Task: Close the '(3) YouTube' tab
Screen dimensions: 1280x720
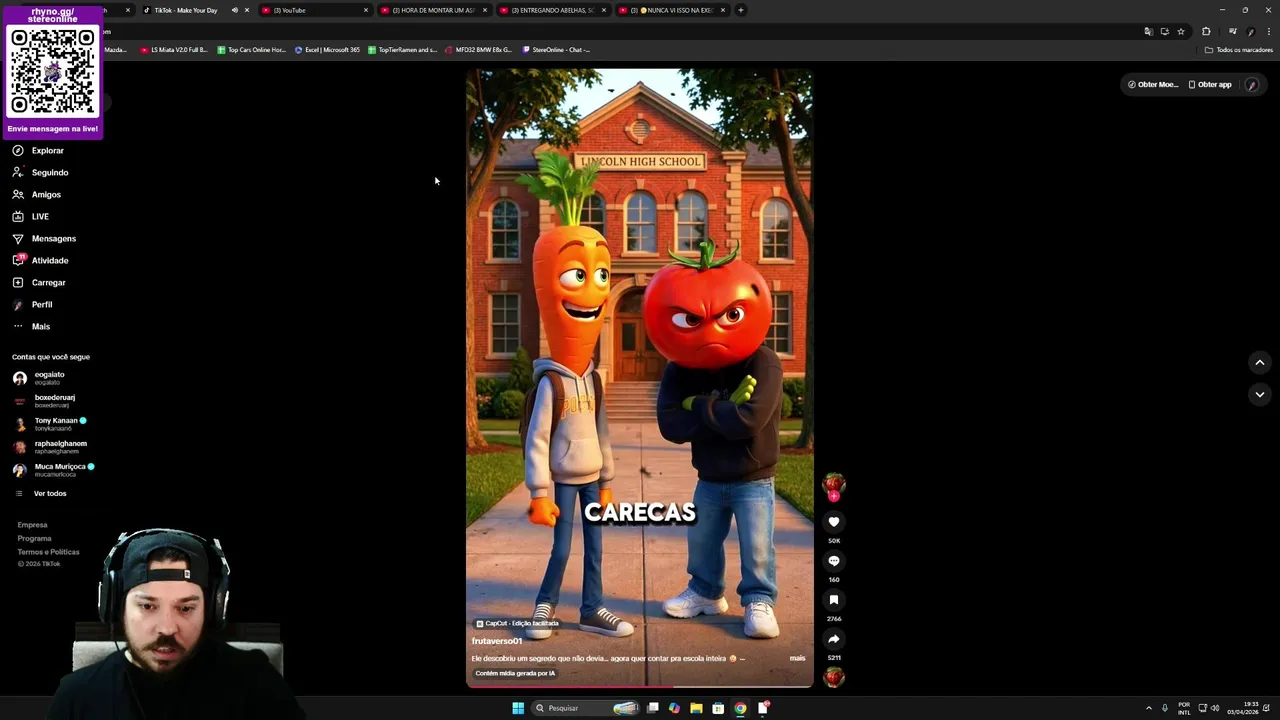Action: click(x=366, y=10)
